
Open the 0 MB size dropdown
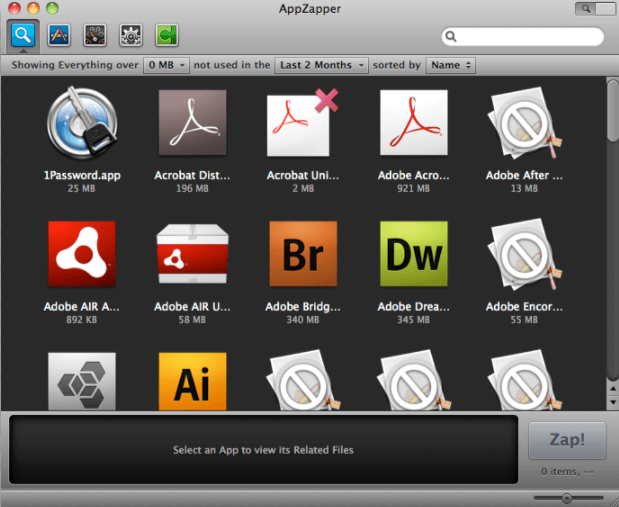pyautogui.click(x=166, y=65)
